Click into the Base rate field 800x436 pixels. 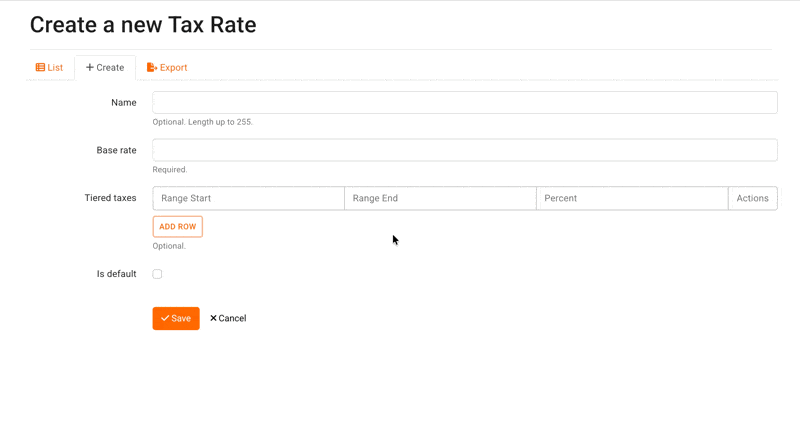click(x=464, y=150)
